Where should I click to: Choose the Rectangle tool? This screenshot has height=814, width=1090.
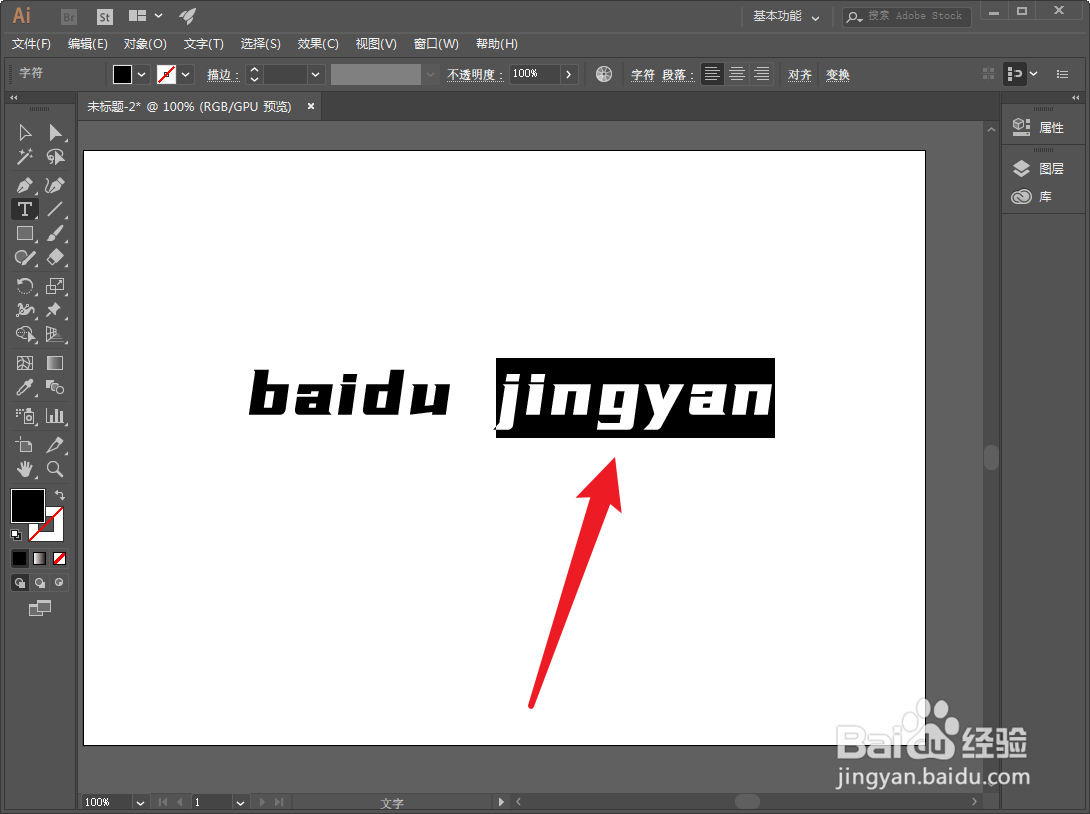coord(25,234)
